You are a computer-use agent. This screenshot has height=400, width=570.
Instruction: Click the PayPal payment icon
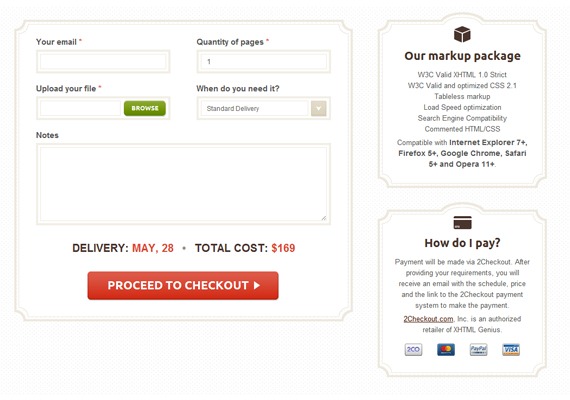(478, 349)
